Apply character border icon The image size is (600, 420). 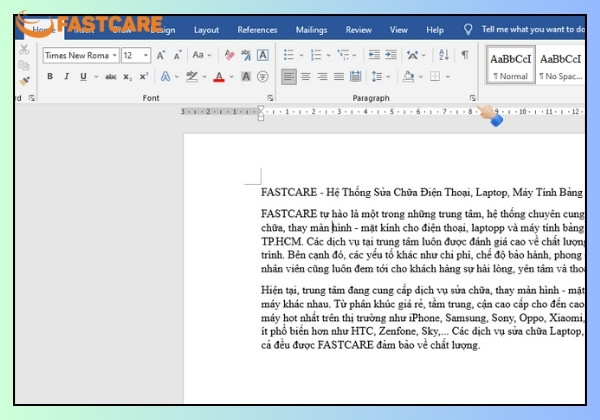(x=262, y=55)
